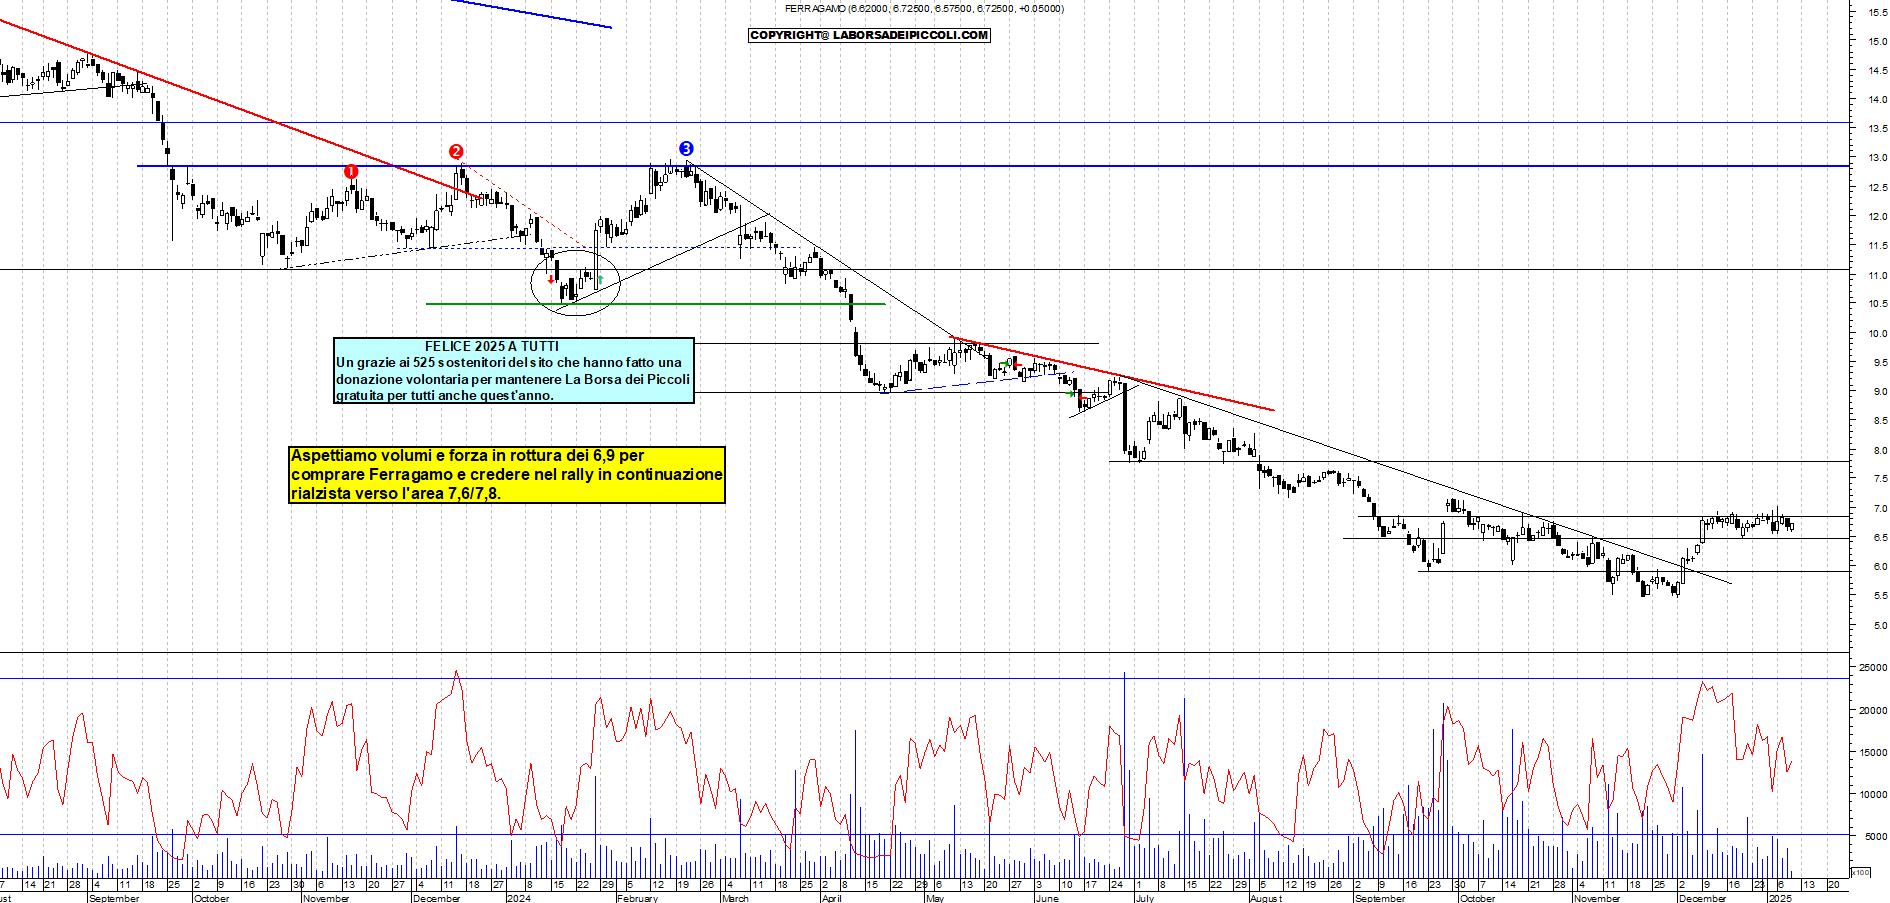This screenshot has height=903, width=1890.
Task: Click the 2024 year label on time axis
Action: point(518,898)
